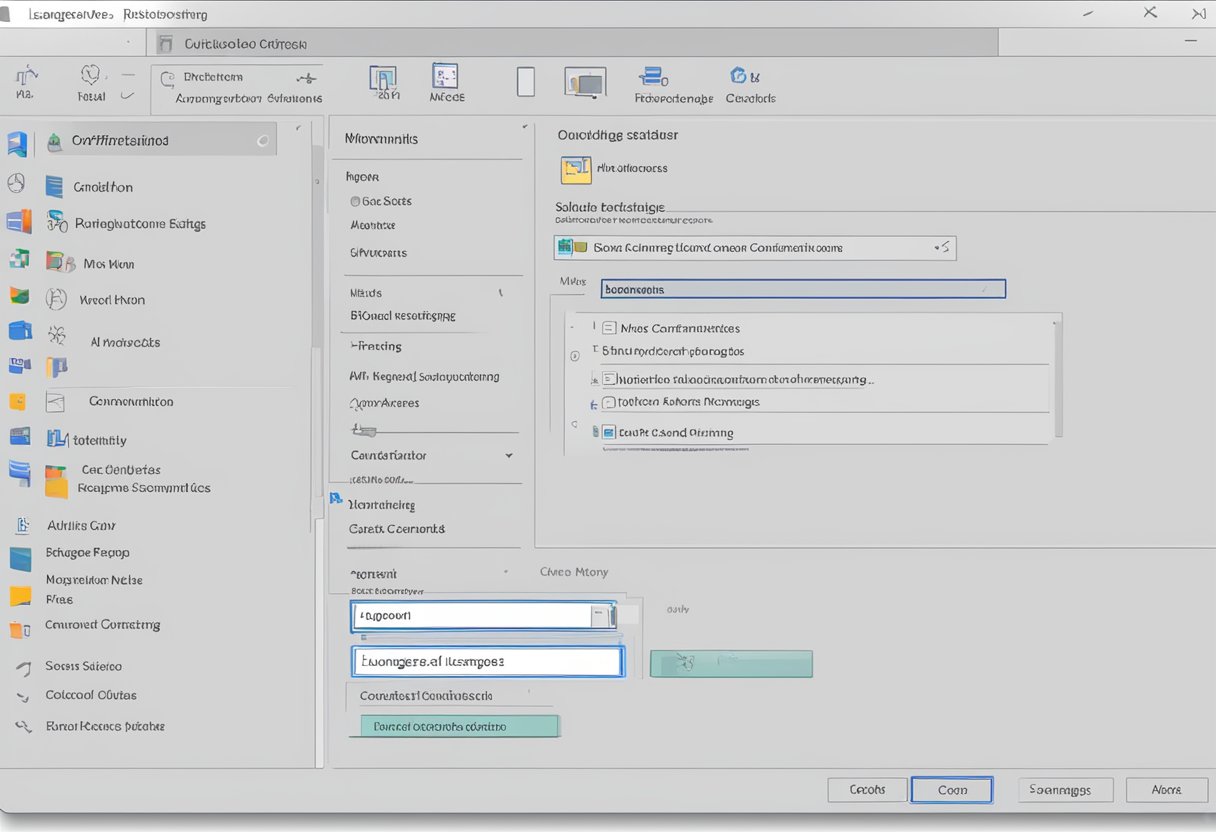Viewport: 1216px width, 832px height.
Task: Check the box beside the last add-in entry
Action: (609, 432)
